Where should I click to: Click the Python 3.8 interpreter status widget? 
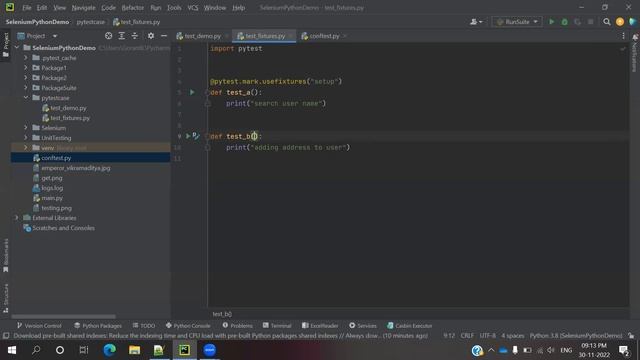576,336
